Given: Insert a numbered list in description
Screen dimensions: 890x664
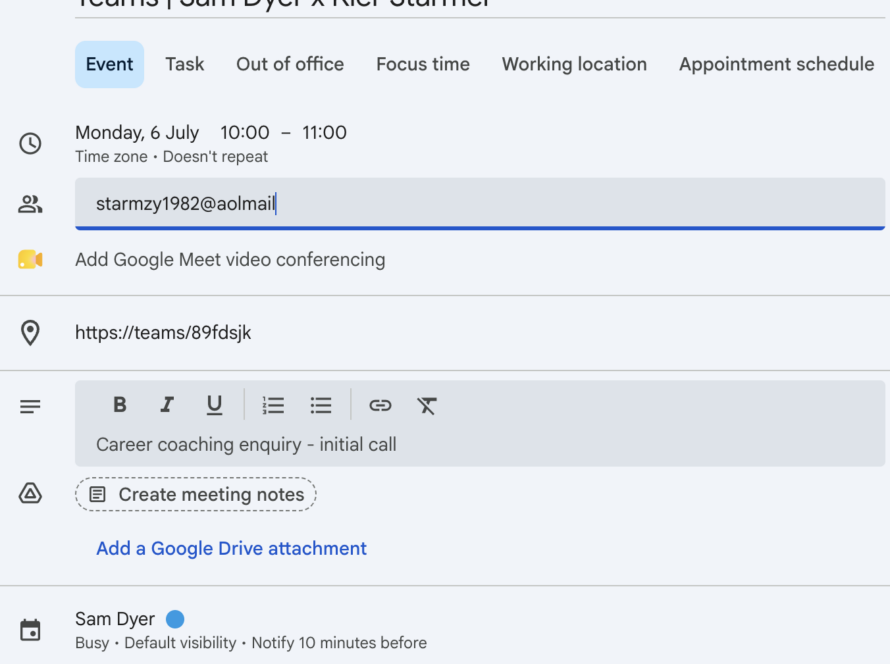Looking at the screenshot, I should [x=273, y=405].
